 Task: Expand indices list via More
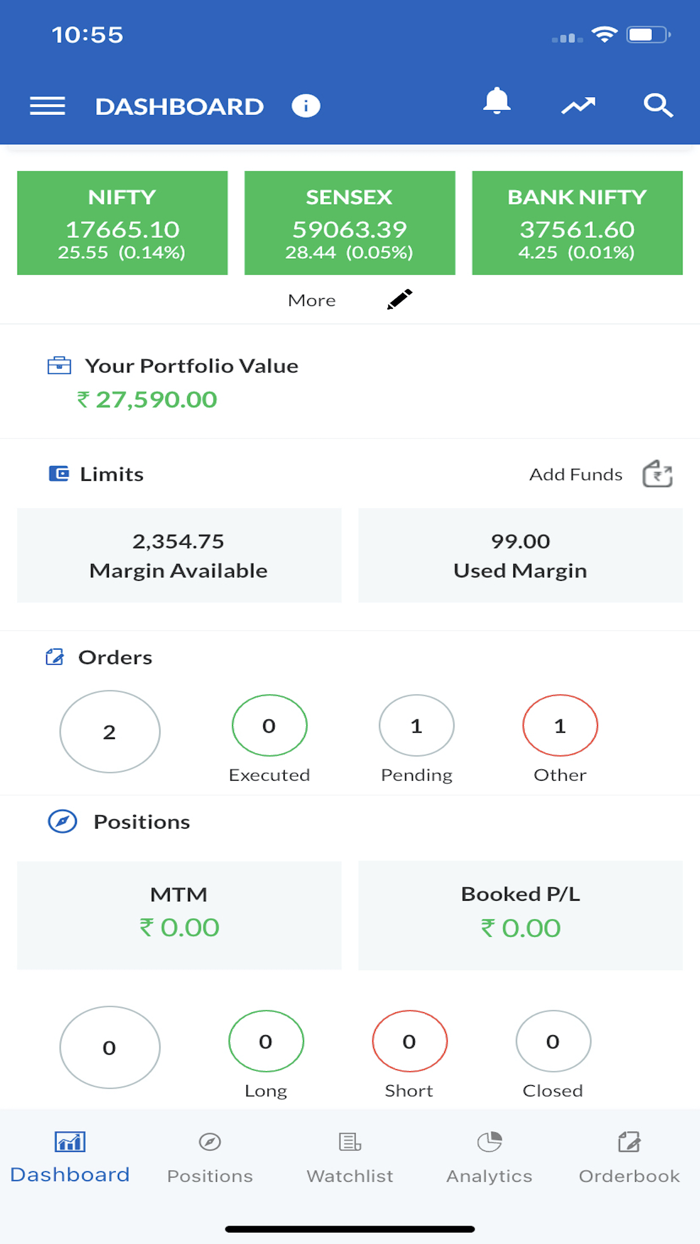pyautogui.click(x=312, y=300)
